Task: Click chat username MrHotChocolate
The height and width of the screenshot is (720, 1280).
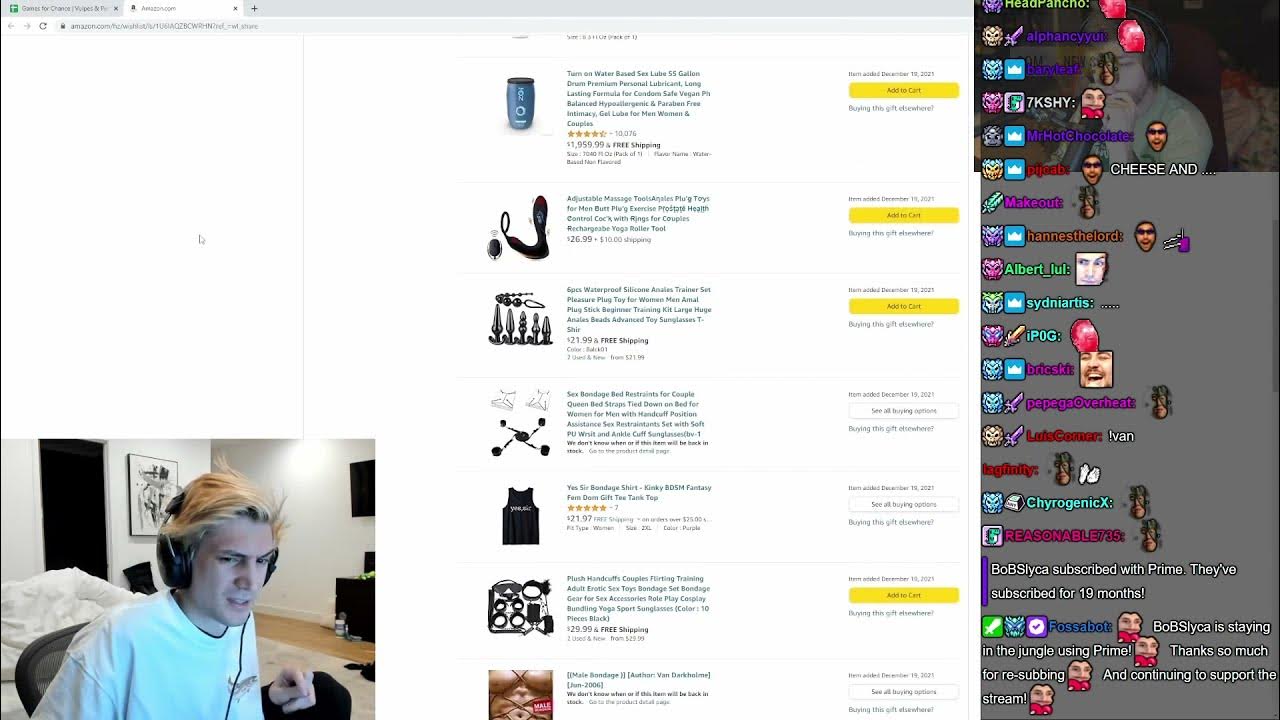Action: pos(1079,135)
